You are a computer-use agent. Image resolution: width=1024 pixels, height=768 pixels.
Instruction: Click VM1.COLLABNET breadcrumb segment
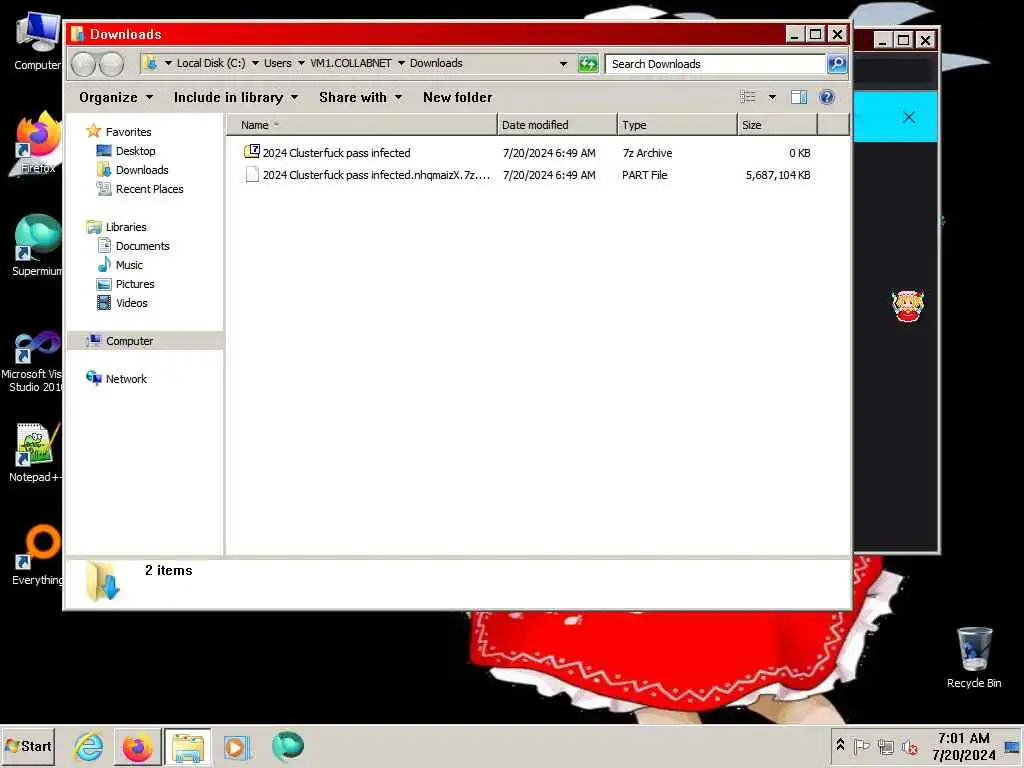click(x=351, y=63)
